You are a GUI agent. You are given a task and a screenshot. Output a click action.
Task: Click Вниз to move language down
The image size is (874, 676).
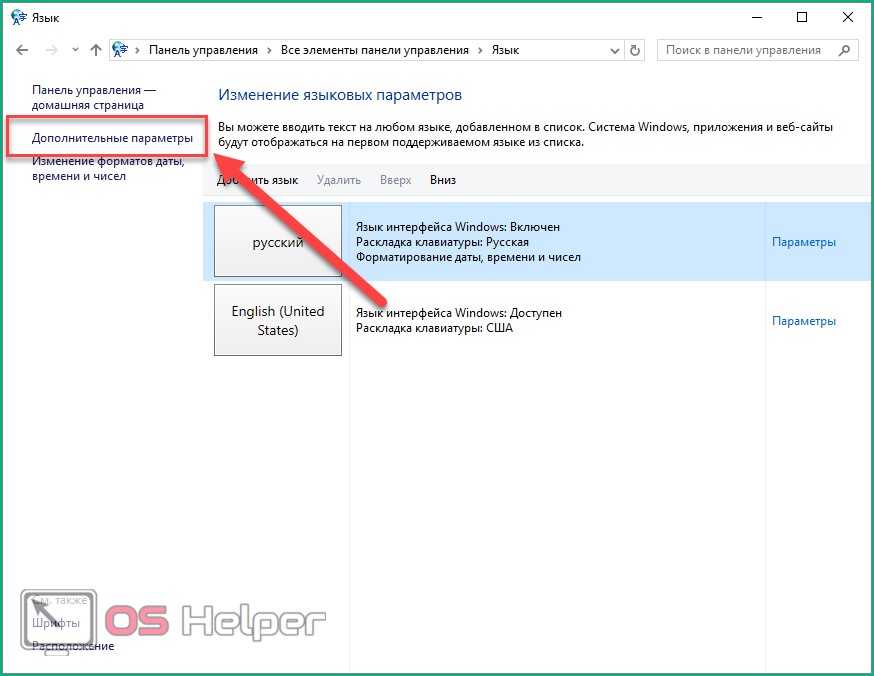point(443,180)
